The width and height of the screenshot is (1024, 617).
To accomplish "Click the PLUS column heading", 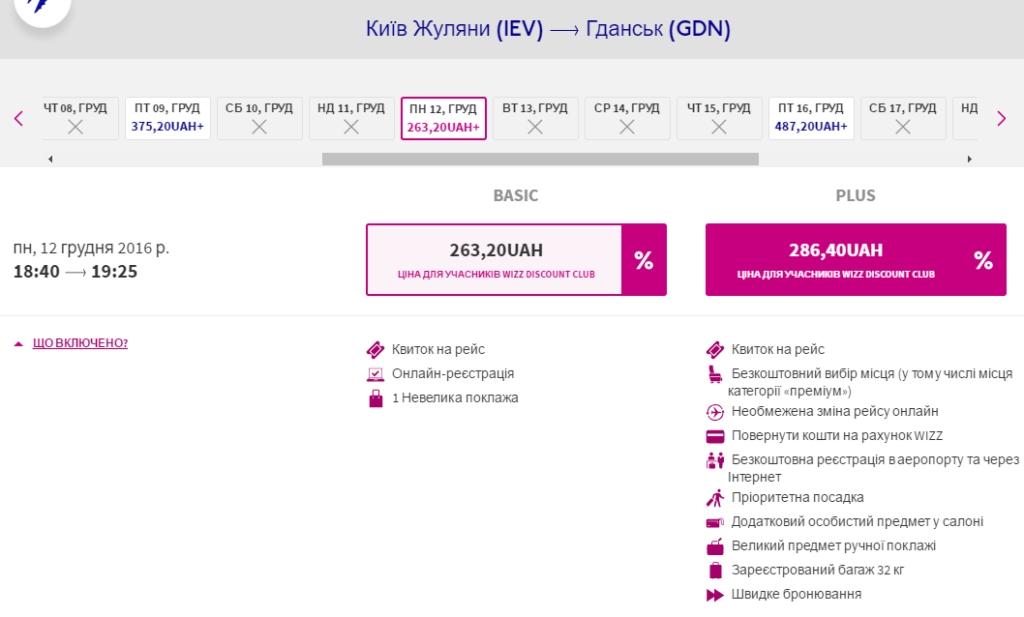I will pos(856,195).
